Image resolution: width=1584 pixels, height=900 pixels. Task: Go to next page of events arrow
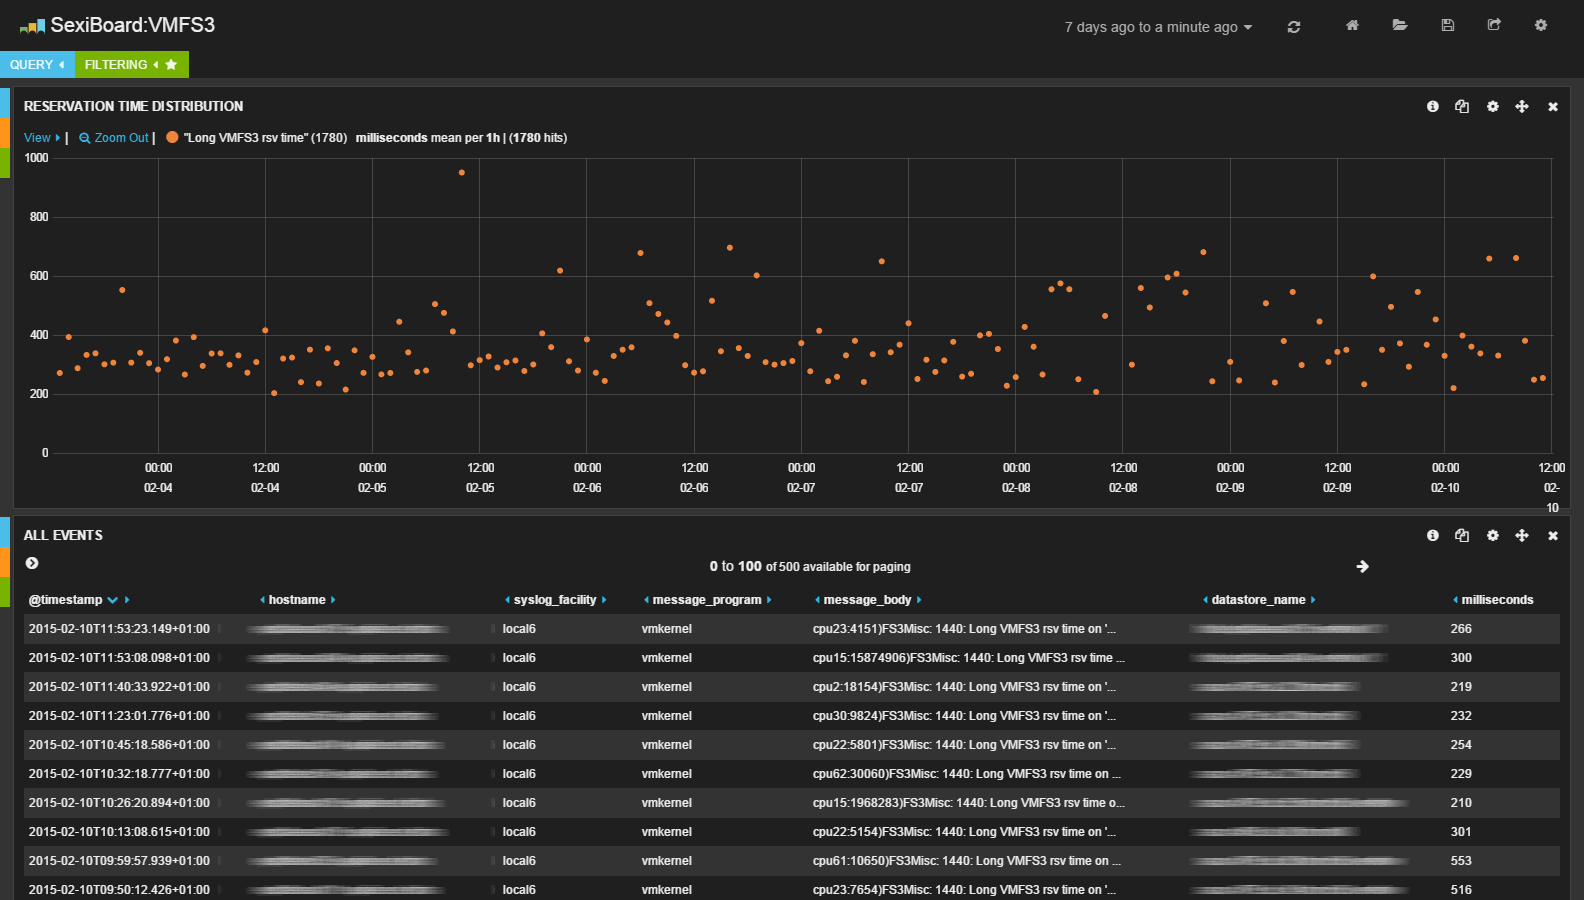(x=1362, y=566)
